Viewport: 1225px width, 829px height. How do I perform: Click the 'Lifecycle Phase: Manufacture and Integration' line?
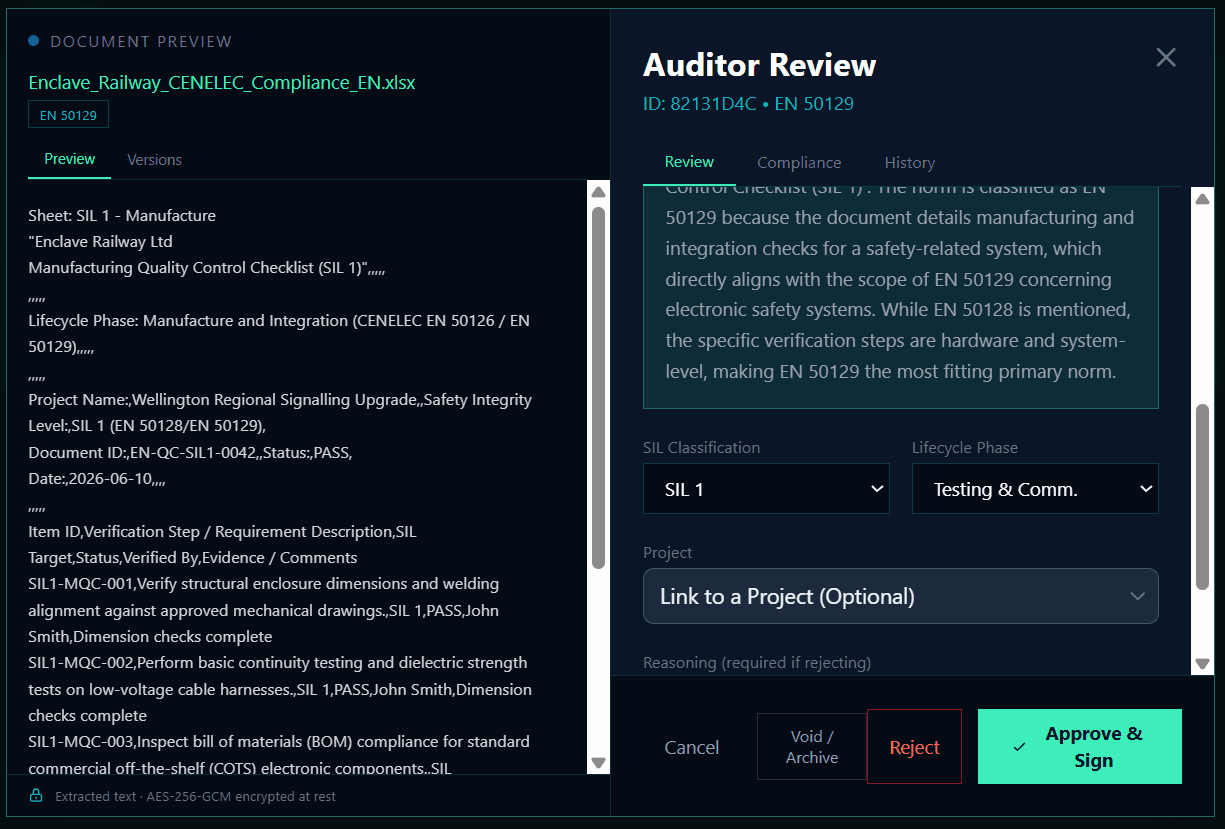[279, 334]
